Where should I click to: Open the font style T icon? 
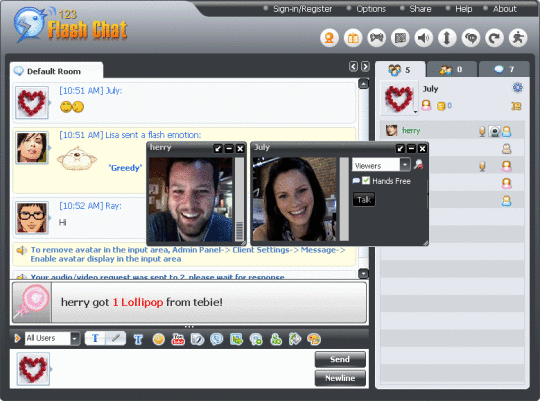(x=138, y=339)
